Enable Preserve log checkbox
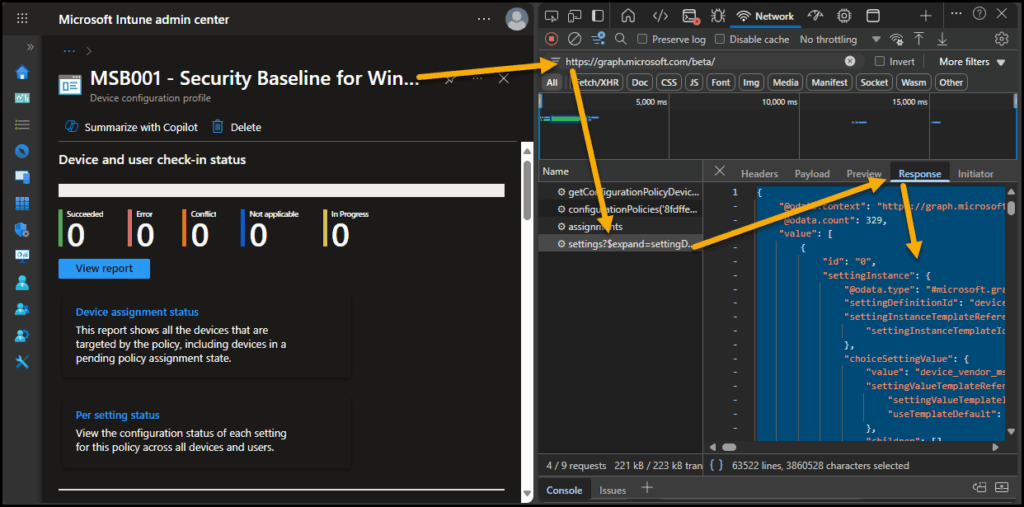 point(642,39)
